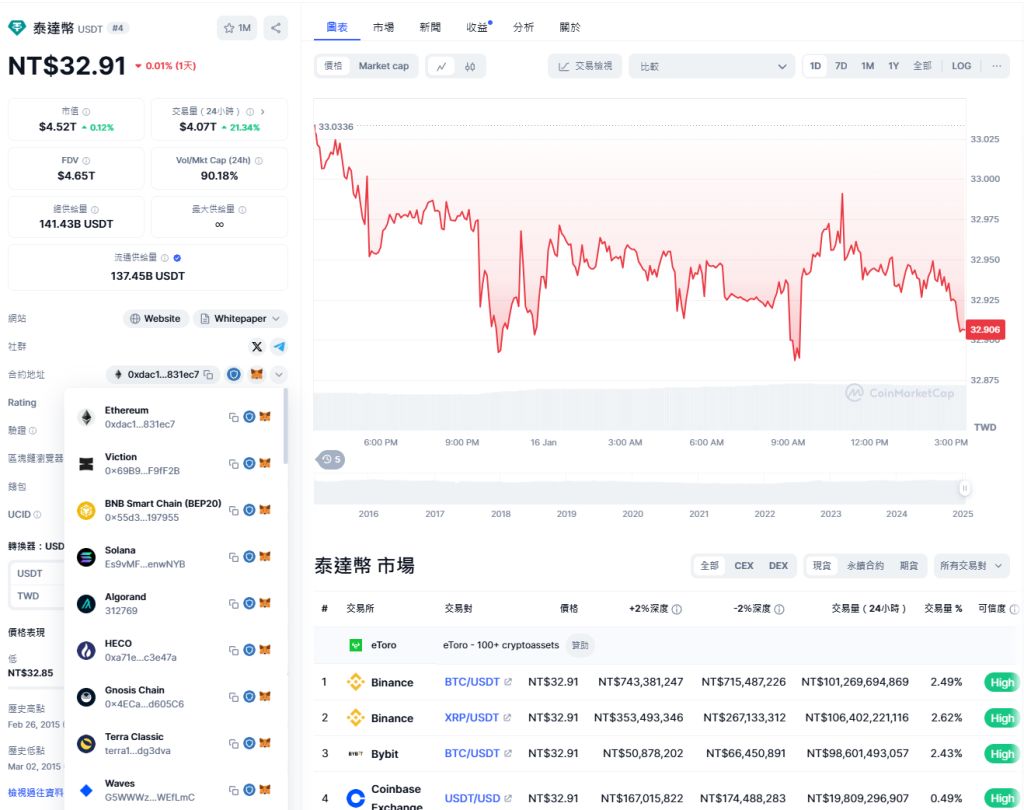Click the 2020 mark on the range slider
Viewport: 1024px width, 810px height.
pos(631,513)
